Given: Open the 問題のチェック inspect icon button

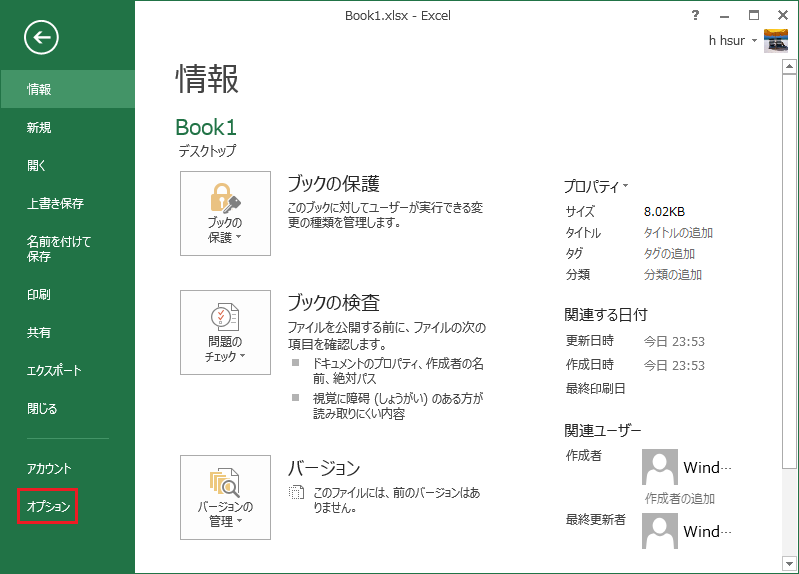Looking at the screenshot, I should click(225, 331).
